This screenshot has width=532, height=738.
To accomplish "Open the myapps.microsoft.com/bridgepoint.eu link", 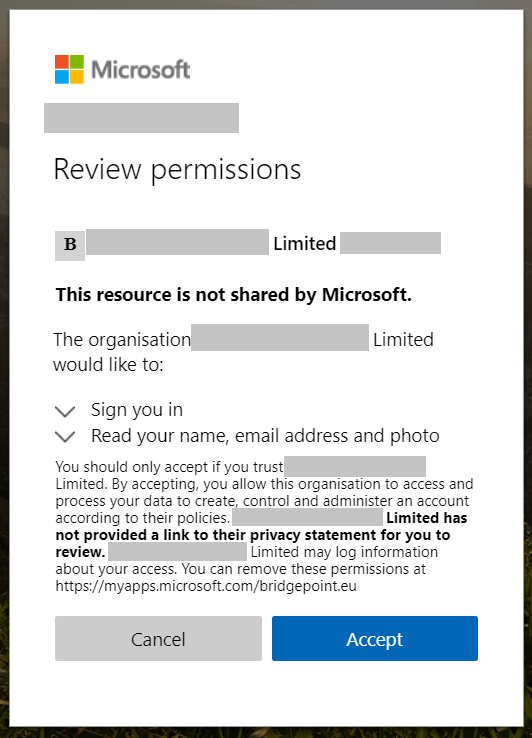I will [206, 586].
